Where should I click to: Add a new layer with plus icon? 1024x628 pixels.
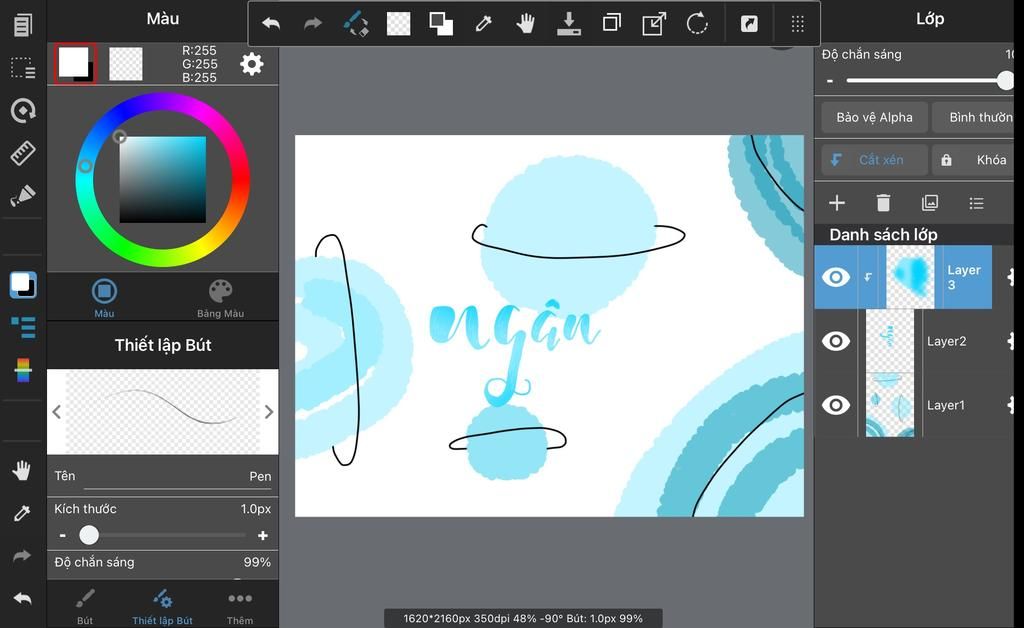[837, 203]
